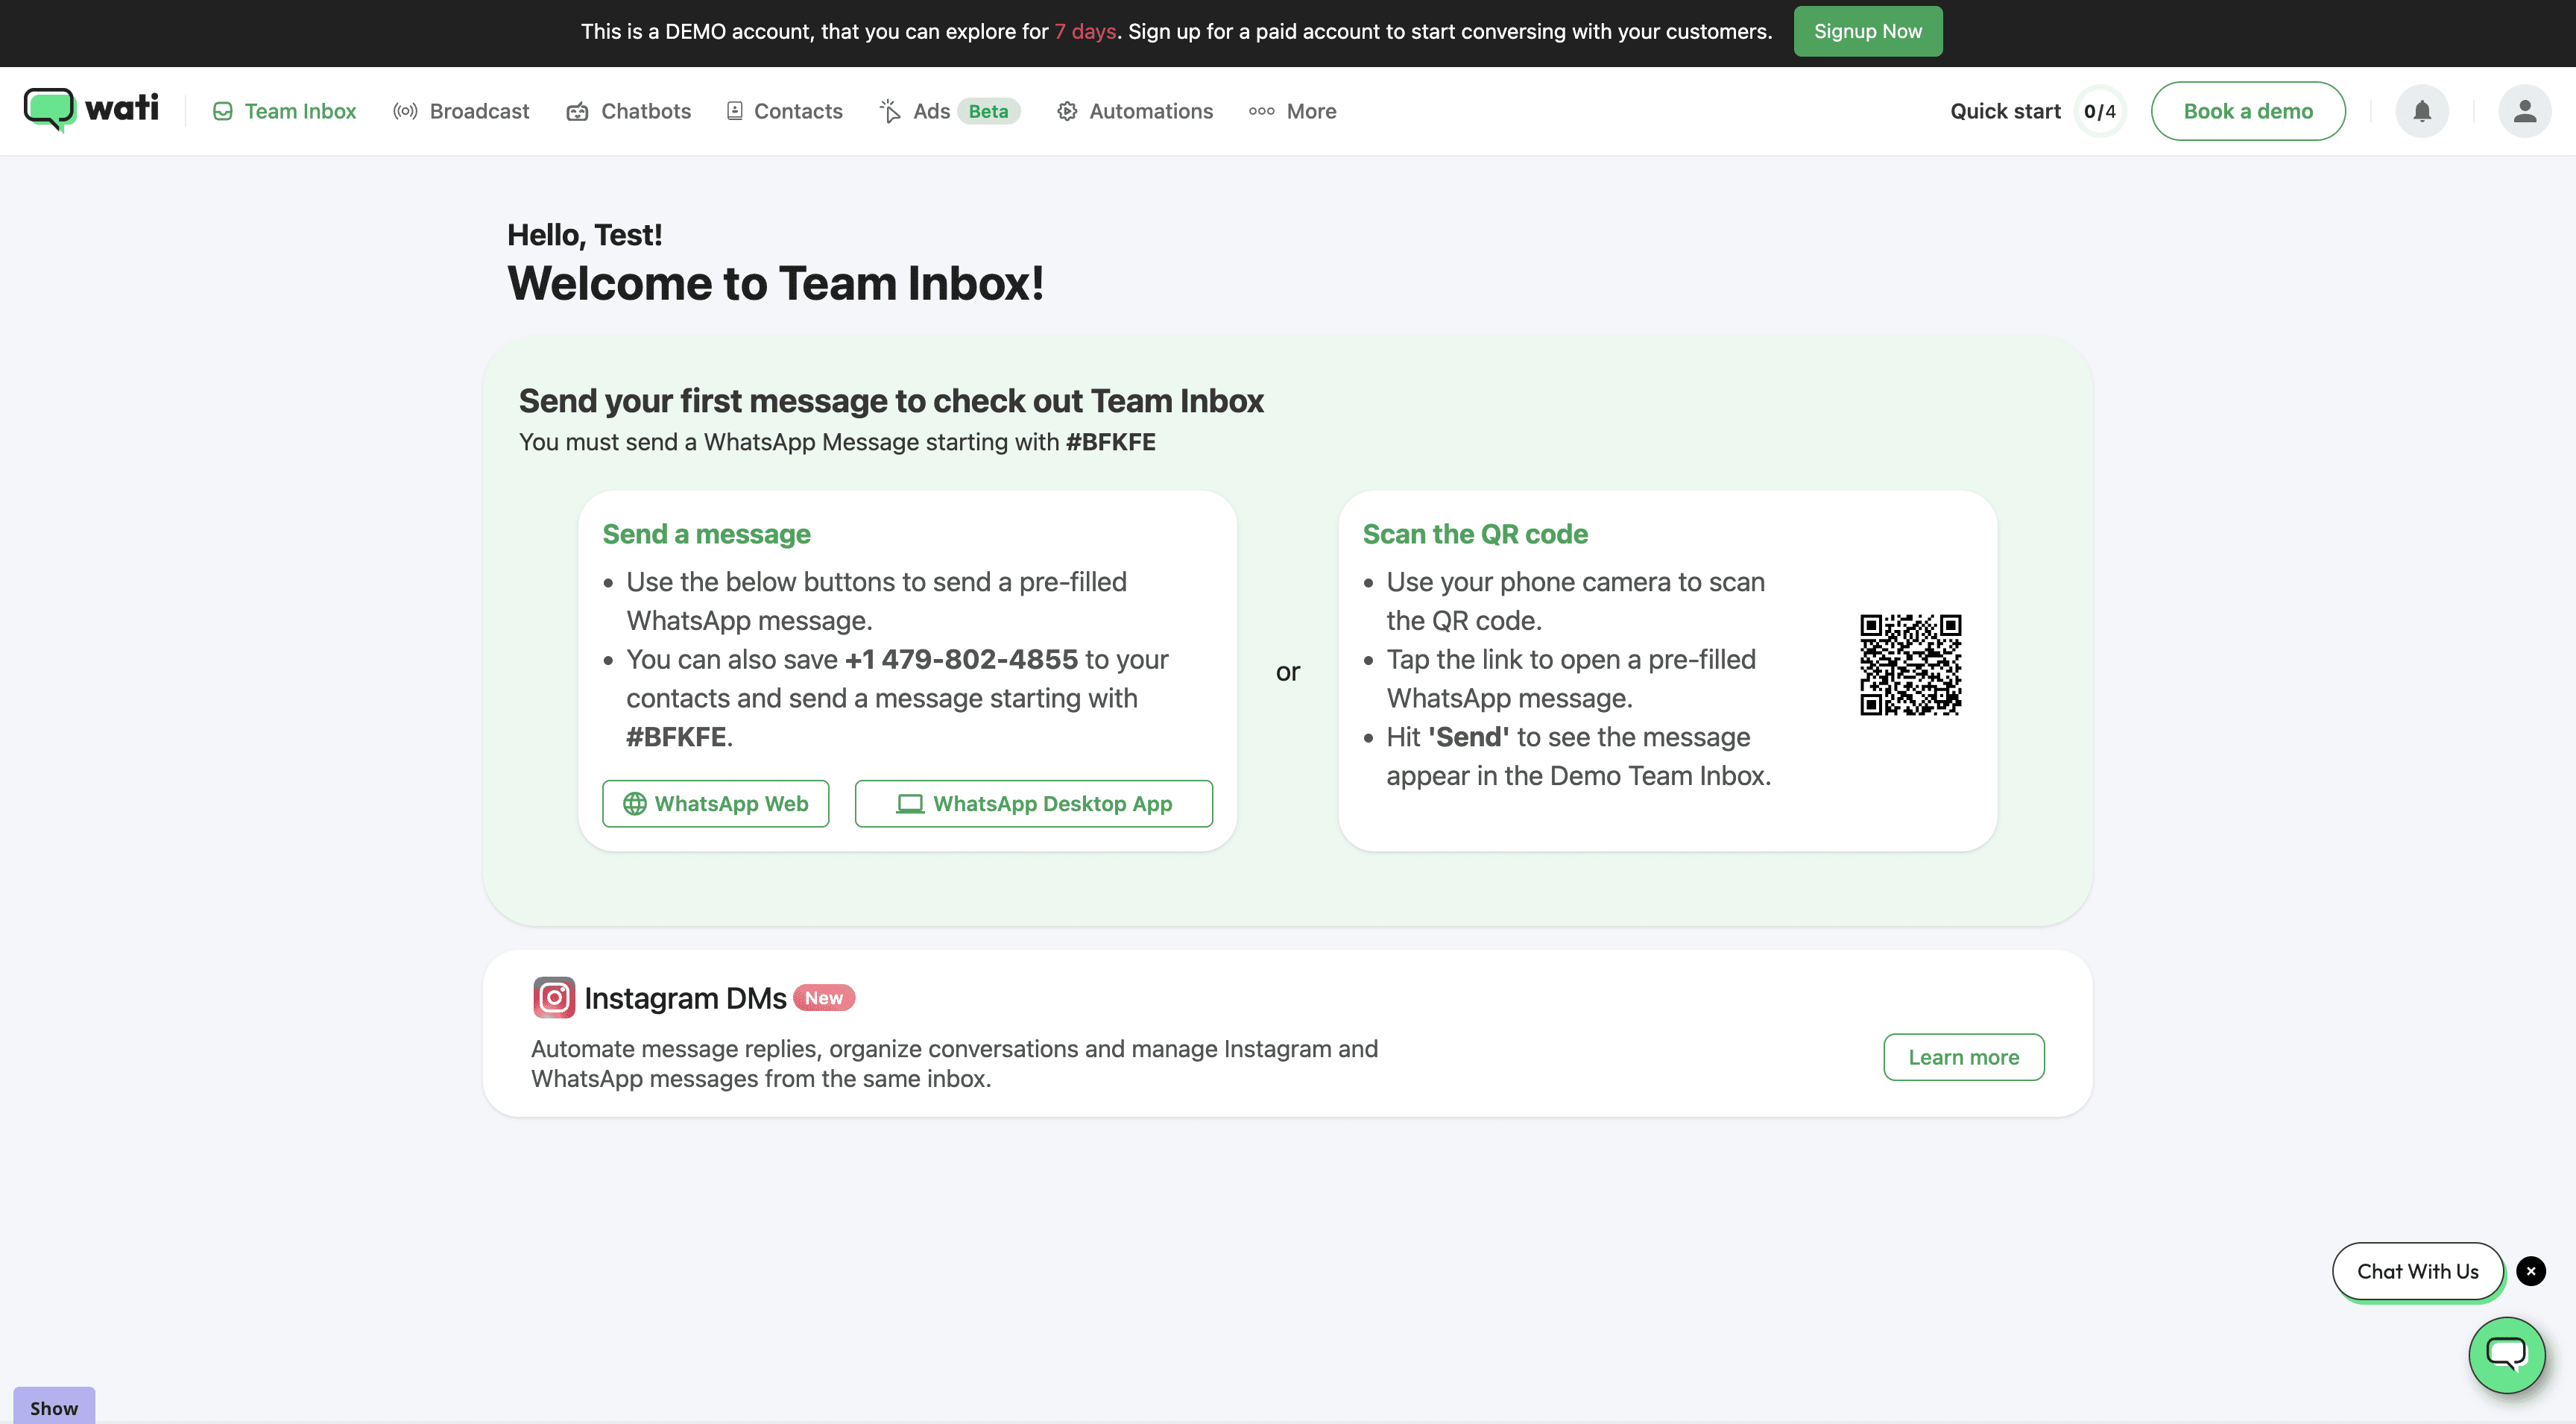Screen dimensions: 2576x1424
Task: Open WhatsApp Web with pre-filled message
Action: click(715, 804)
